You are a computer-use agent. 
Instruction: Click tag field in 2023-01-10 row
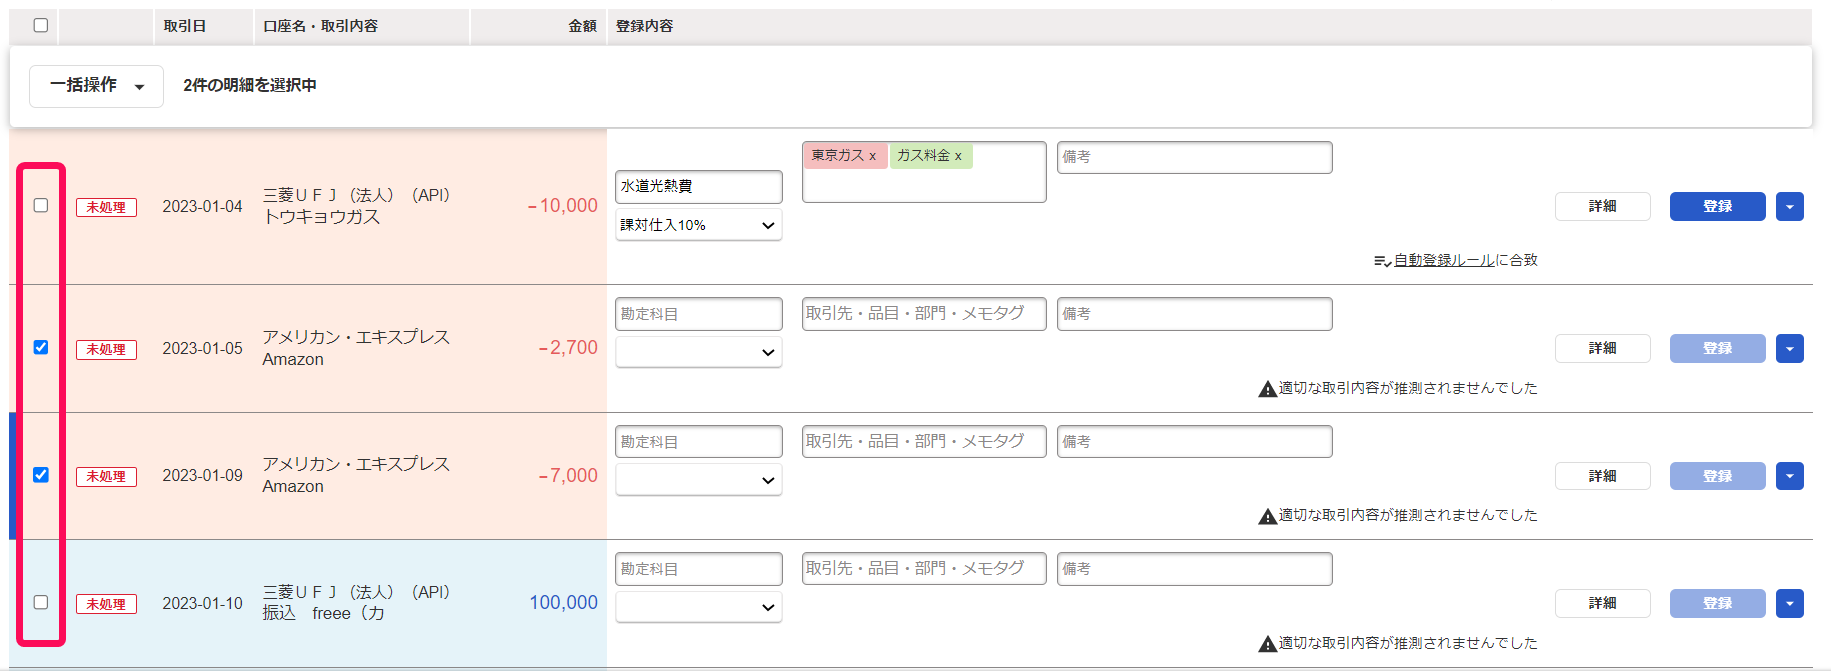[x=924, y=569]
